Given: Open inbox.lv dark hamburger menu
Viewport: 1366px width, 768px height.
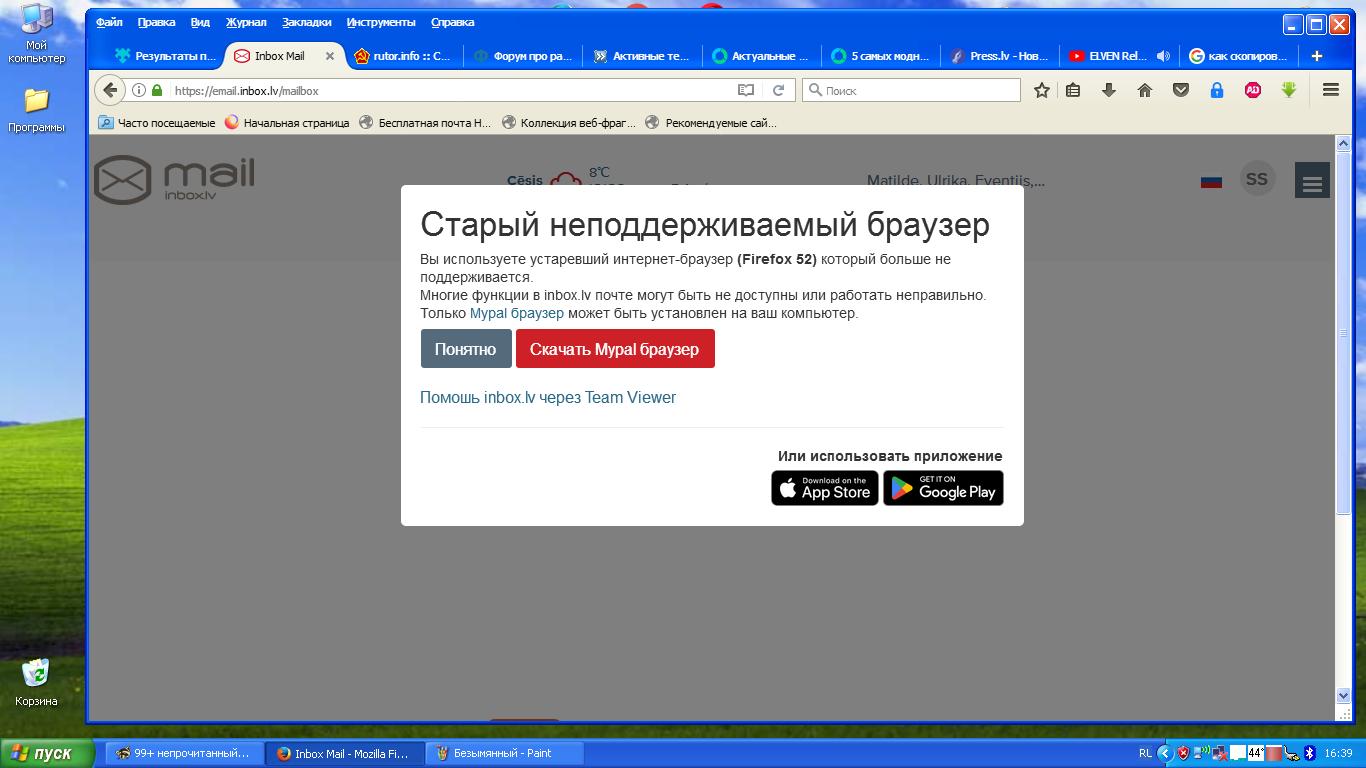Looking at the screenshot, I should (x=1312, y=180).
